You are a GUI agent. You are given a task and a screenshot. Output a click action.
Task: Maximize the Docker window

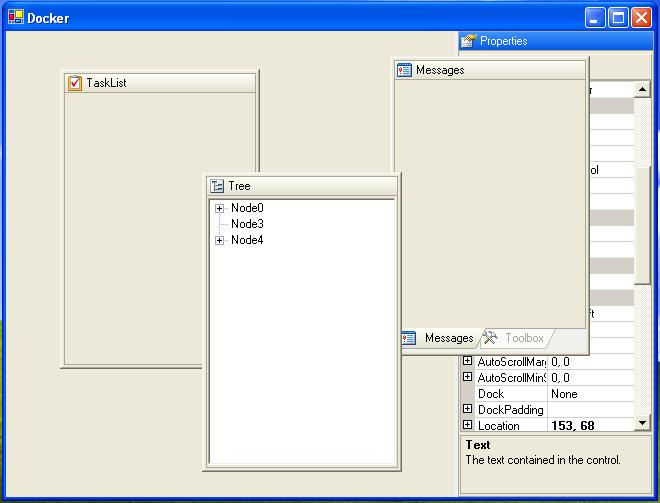(618, 18)
